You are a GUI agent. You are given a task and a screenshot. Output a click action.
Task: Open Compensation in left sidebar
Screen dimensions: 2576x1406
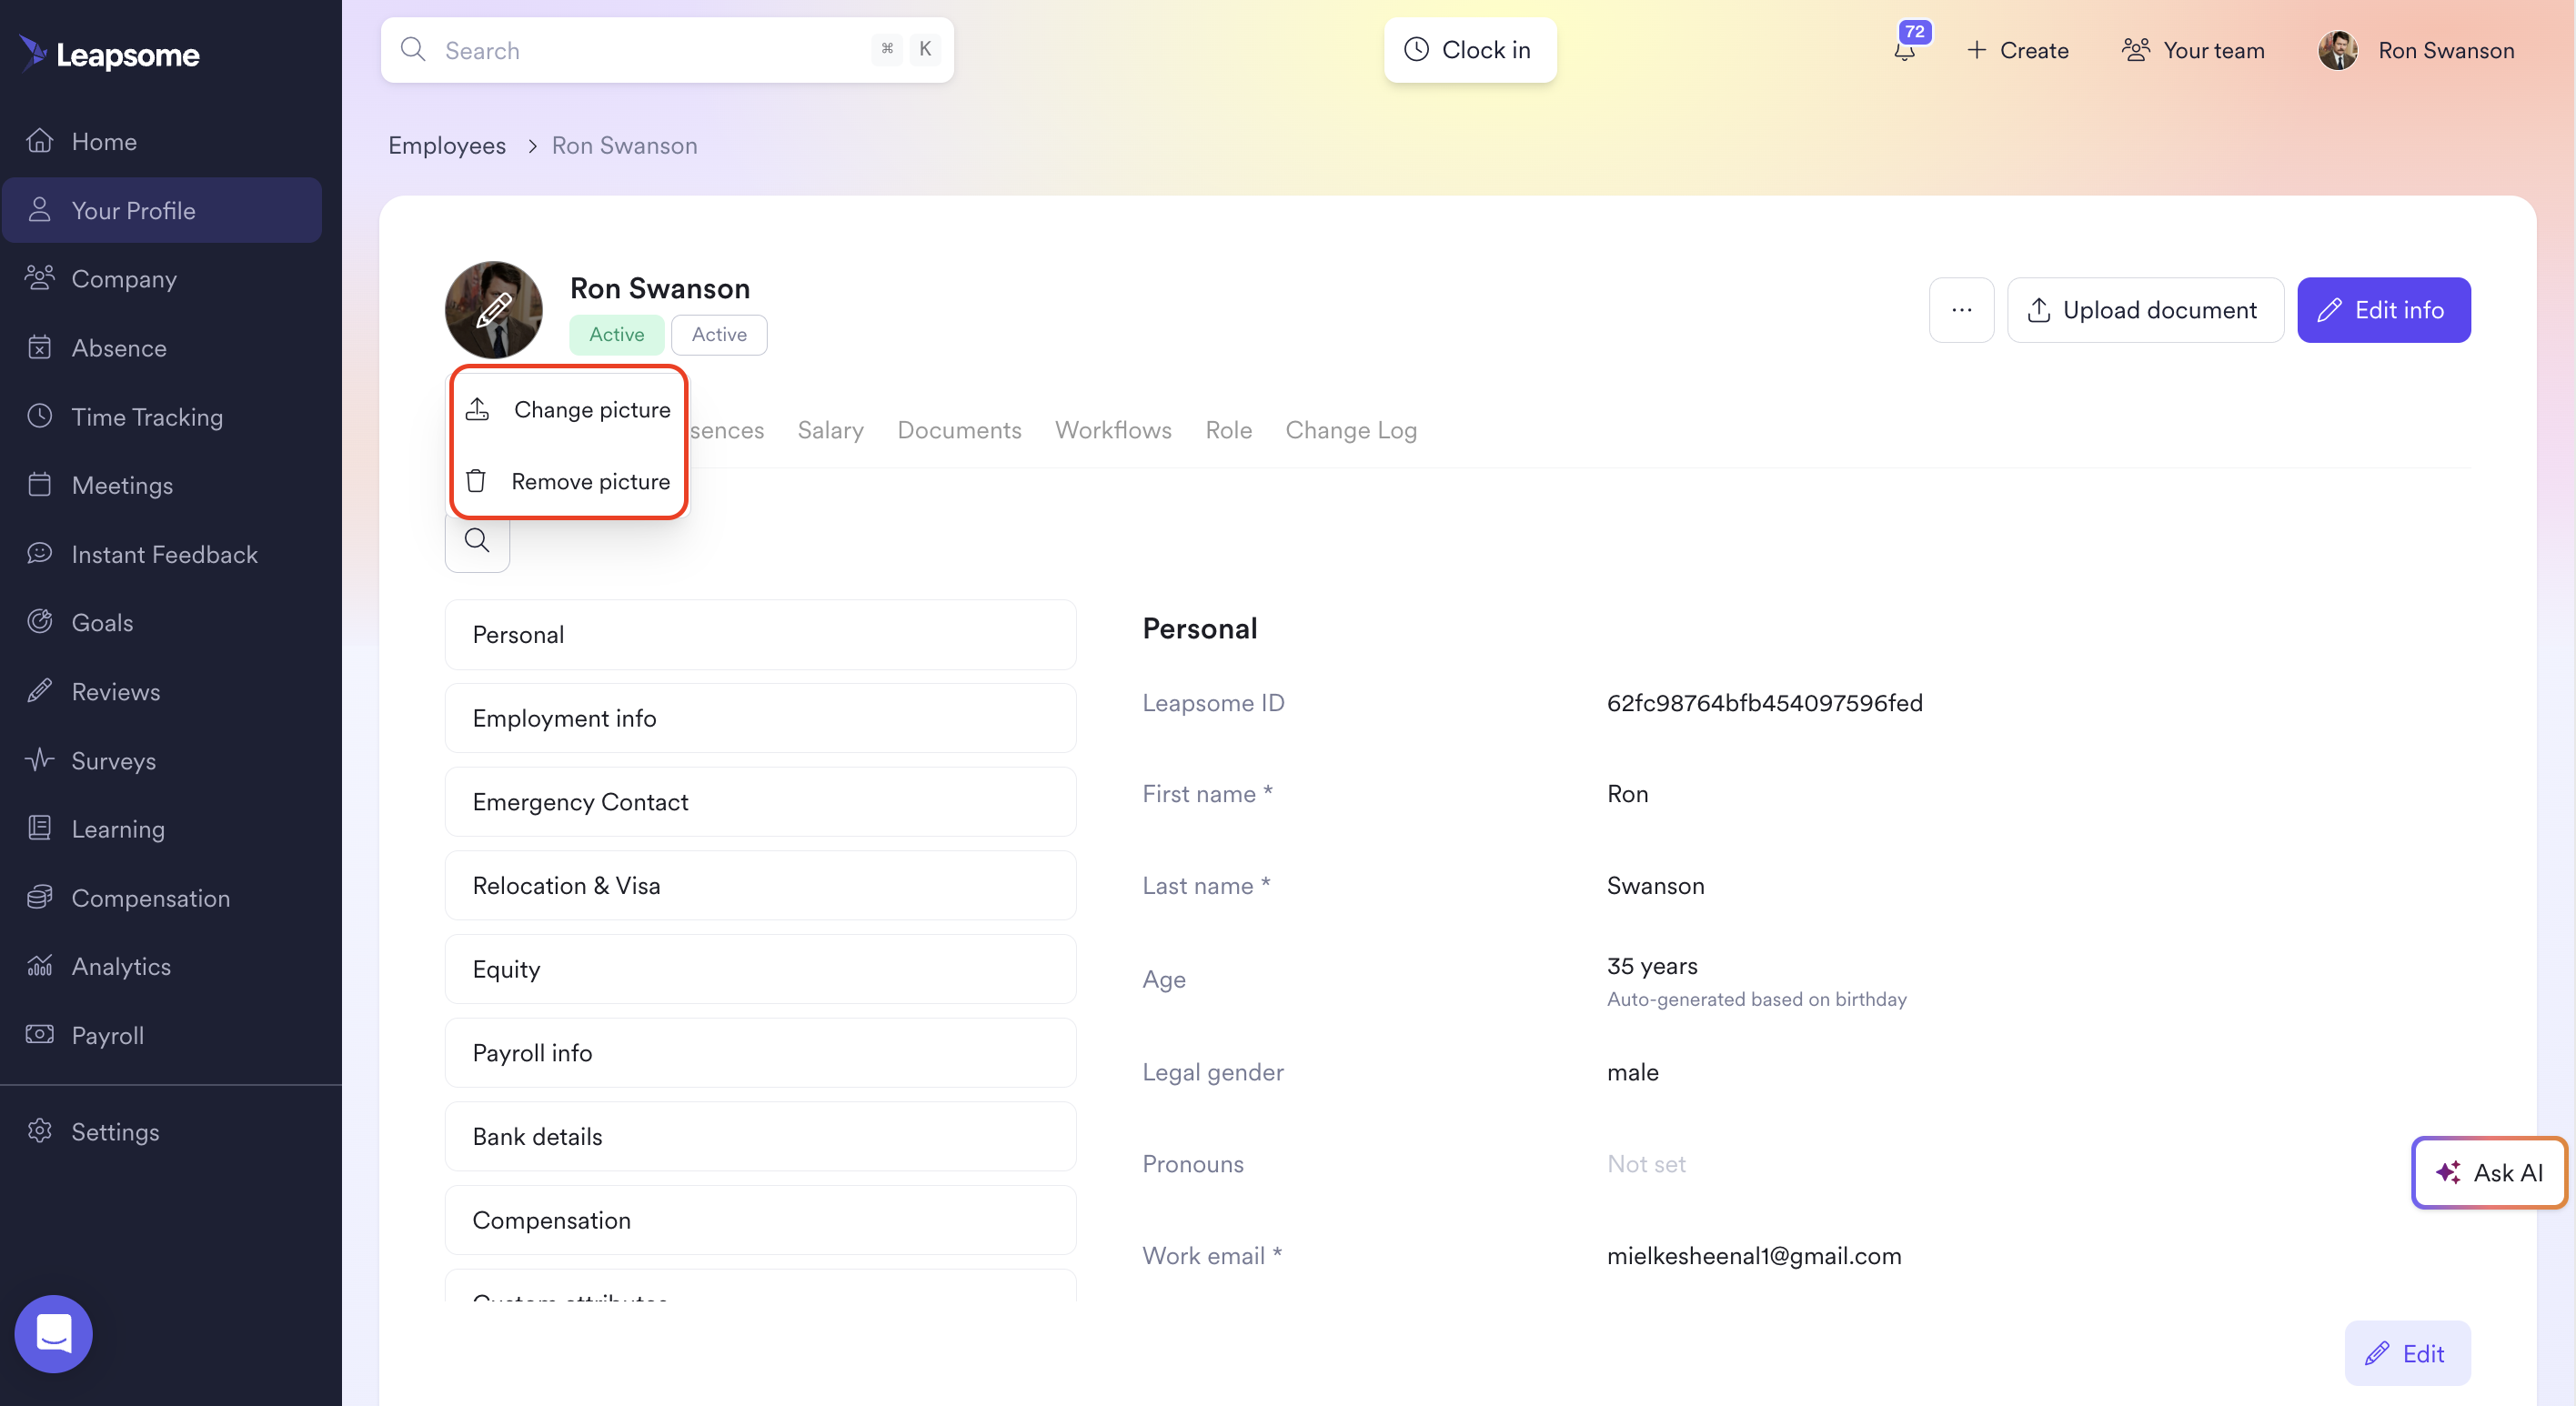coord(162,898)
